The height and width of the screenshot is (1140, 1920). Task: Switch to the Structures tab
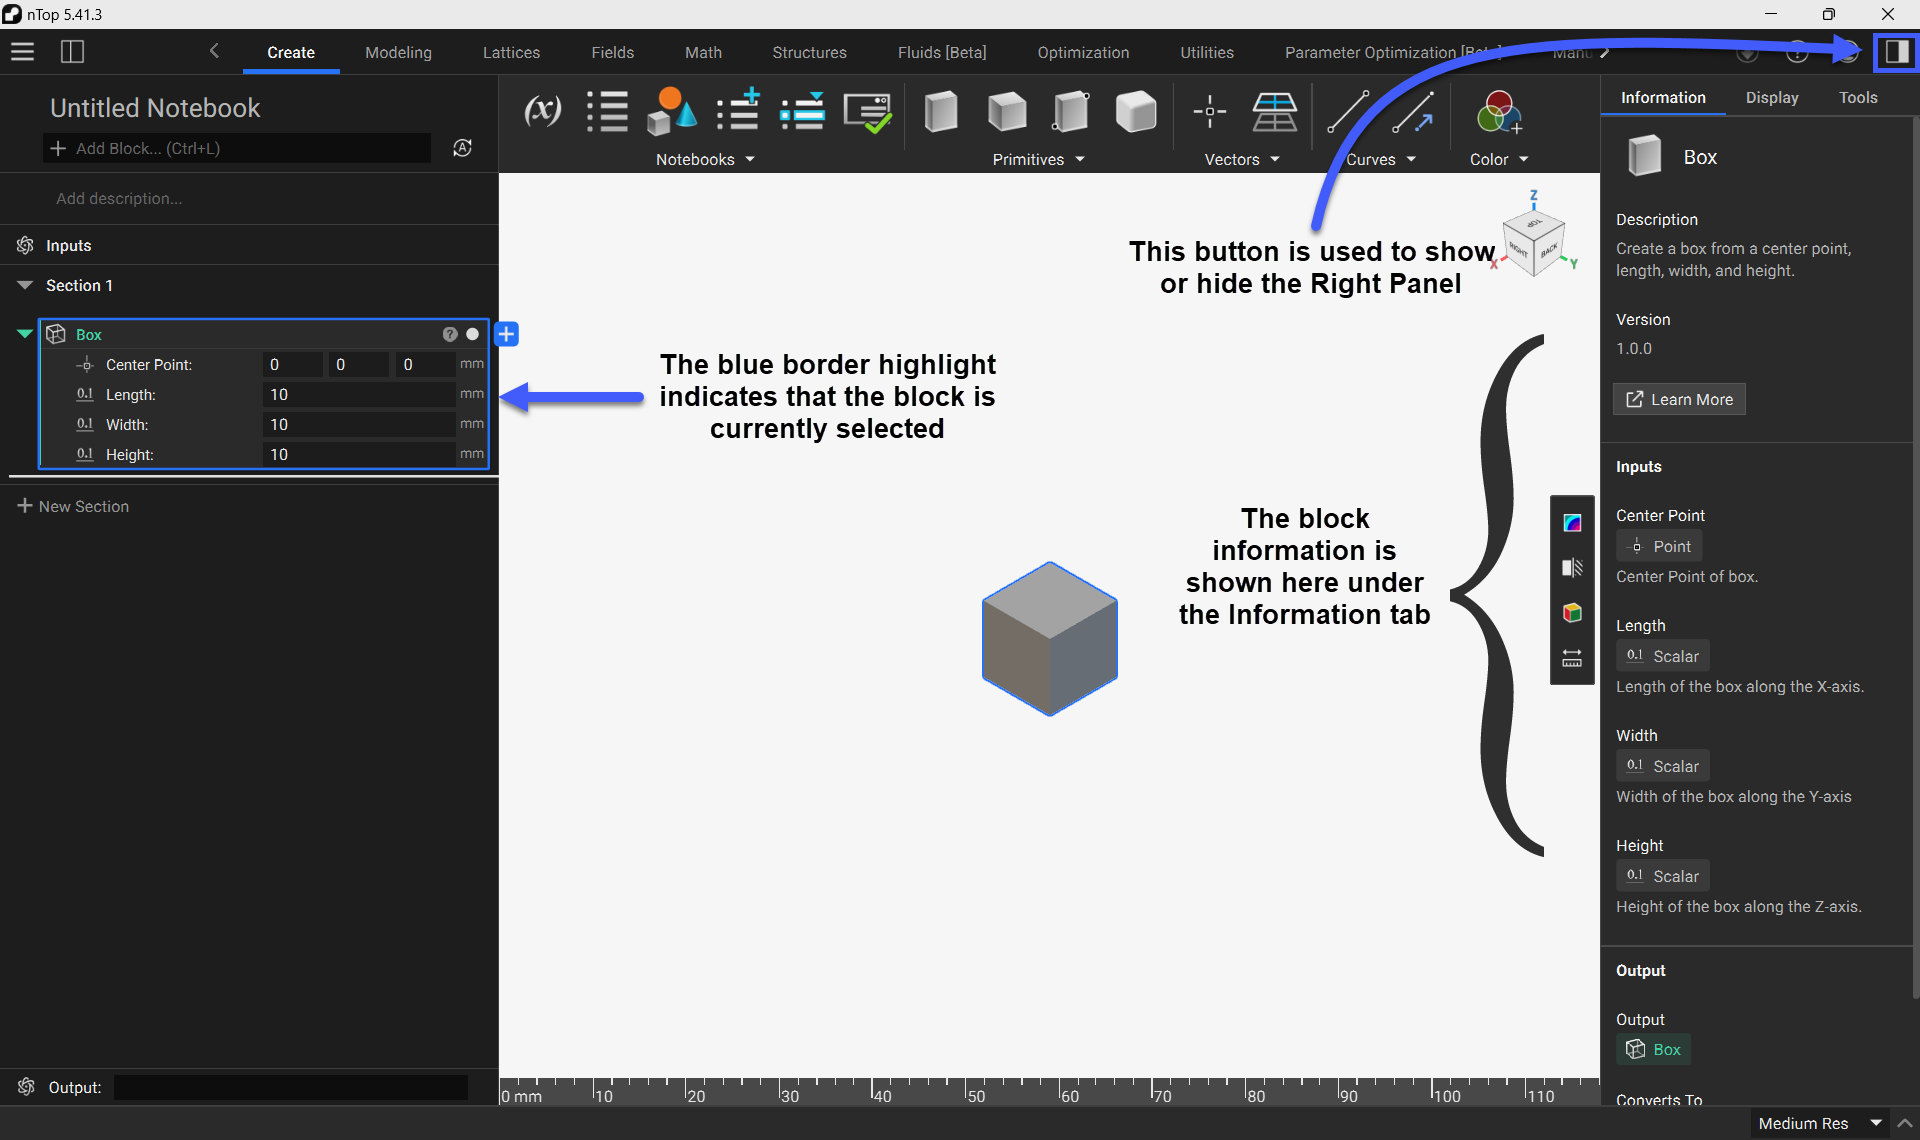[809, 52]
